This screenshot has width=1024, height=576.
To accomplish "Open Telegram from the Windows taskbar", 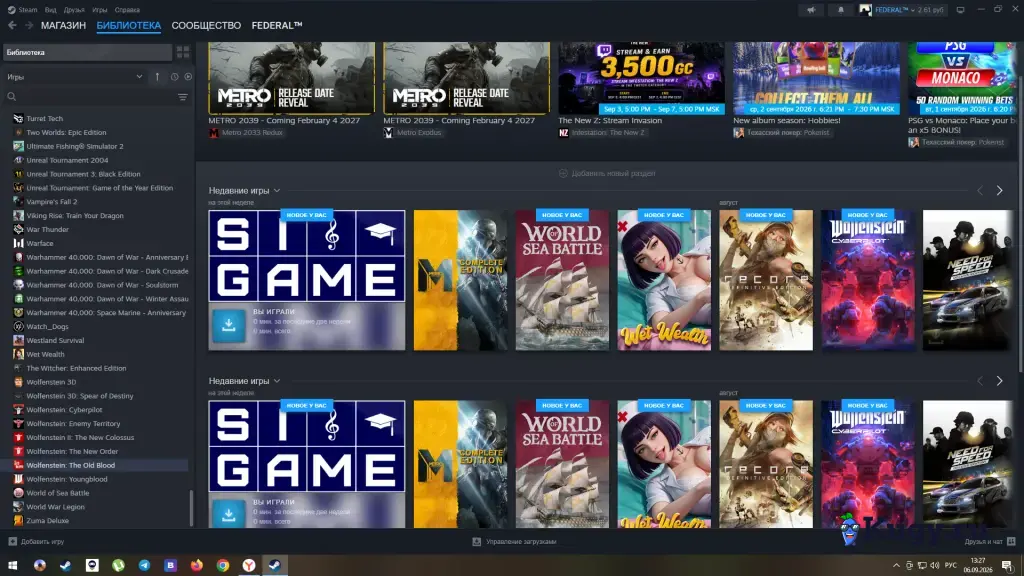I will [144, 565].
